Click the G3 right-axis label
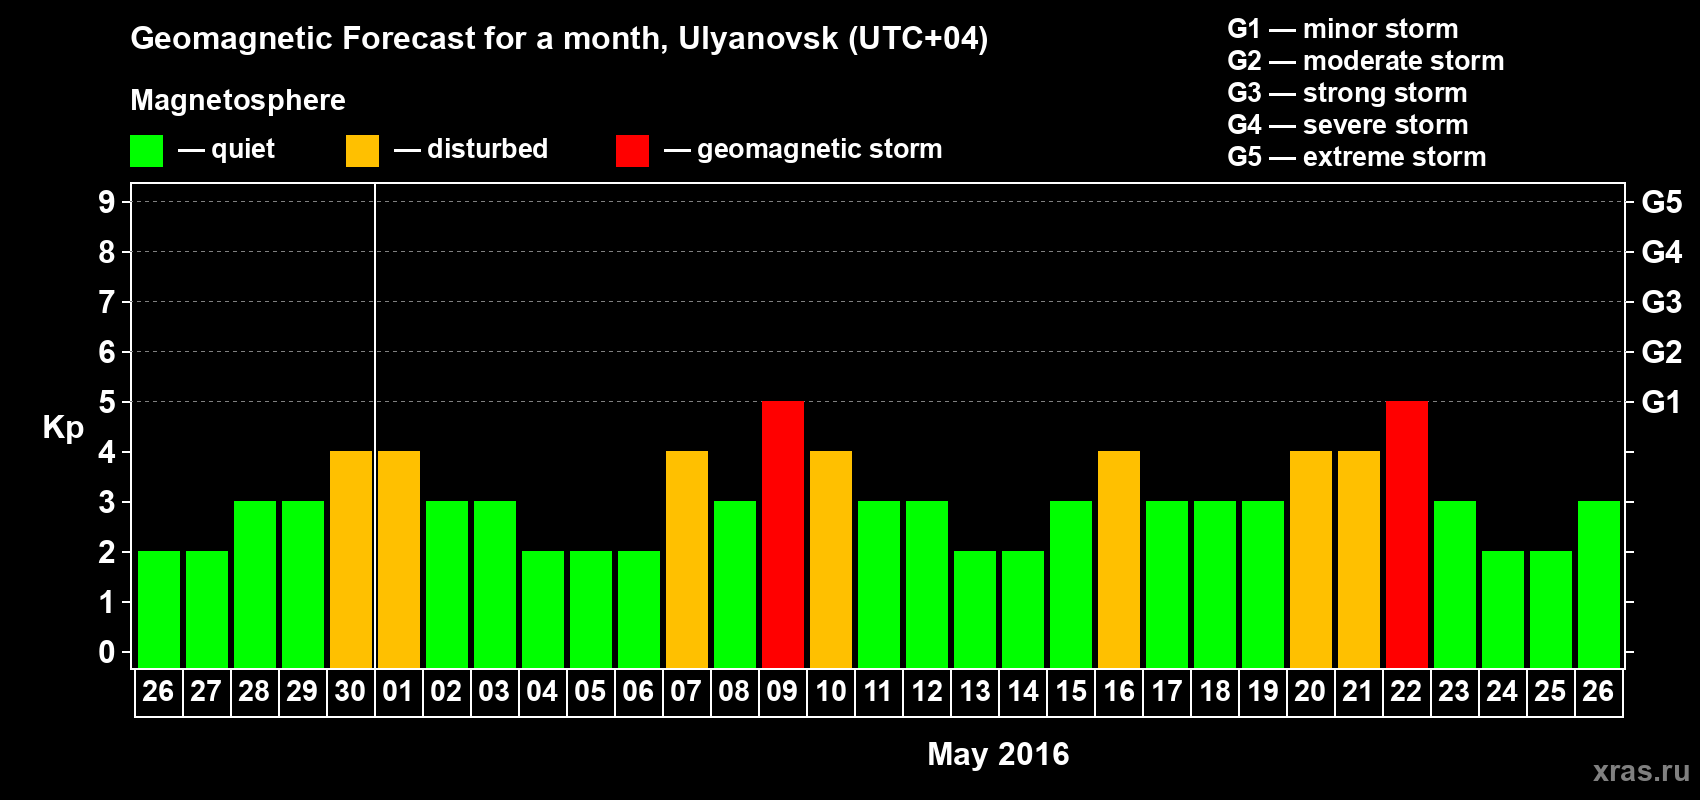Screen dimensions: 1700x800 1661,302
